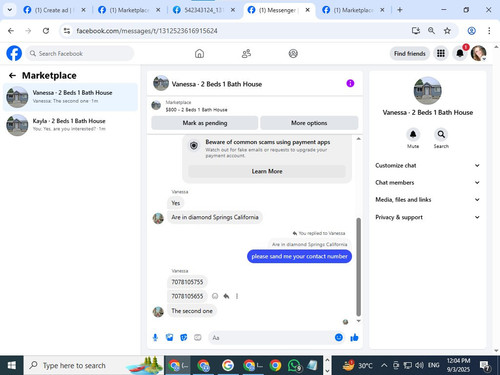Mute the Vanessa conversation

click(x=413, y=135)
